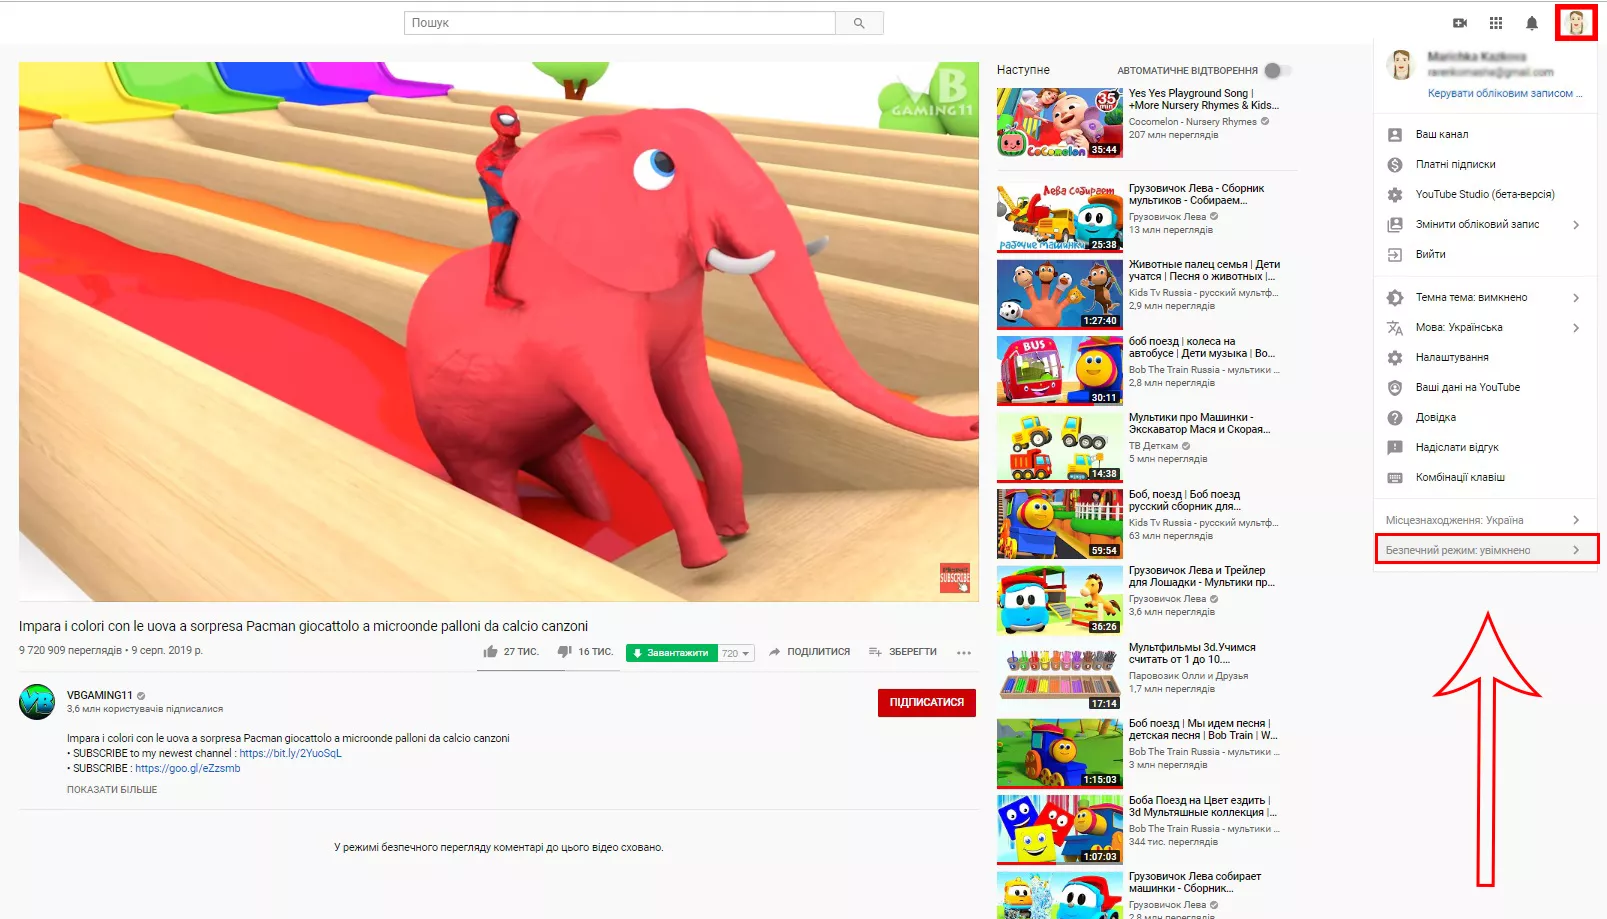This screenshot has height=919, width=1607.
Task: Click the Змінити обліковий запис icon
Action: tap(1395, 224)
